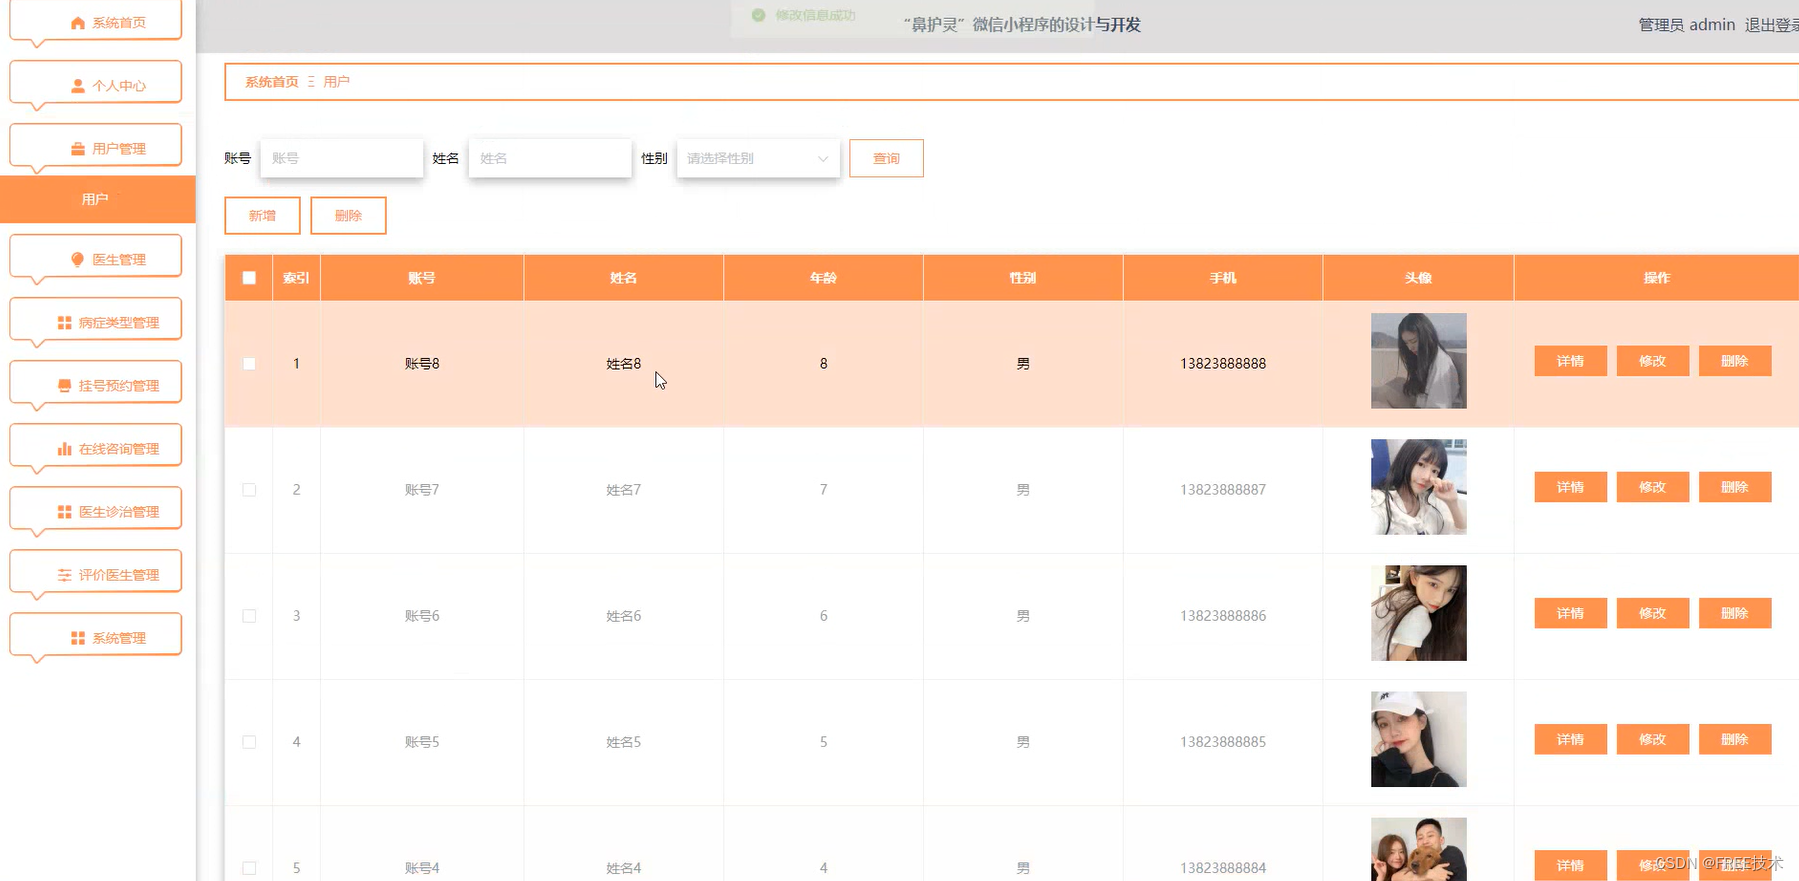Click the 账号 search input field
The width and height of the screenshot is (1799, 881).
pyautogui.click(x=342, y=158)
